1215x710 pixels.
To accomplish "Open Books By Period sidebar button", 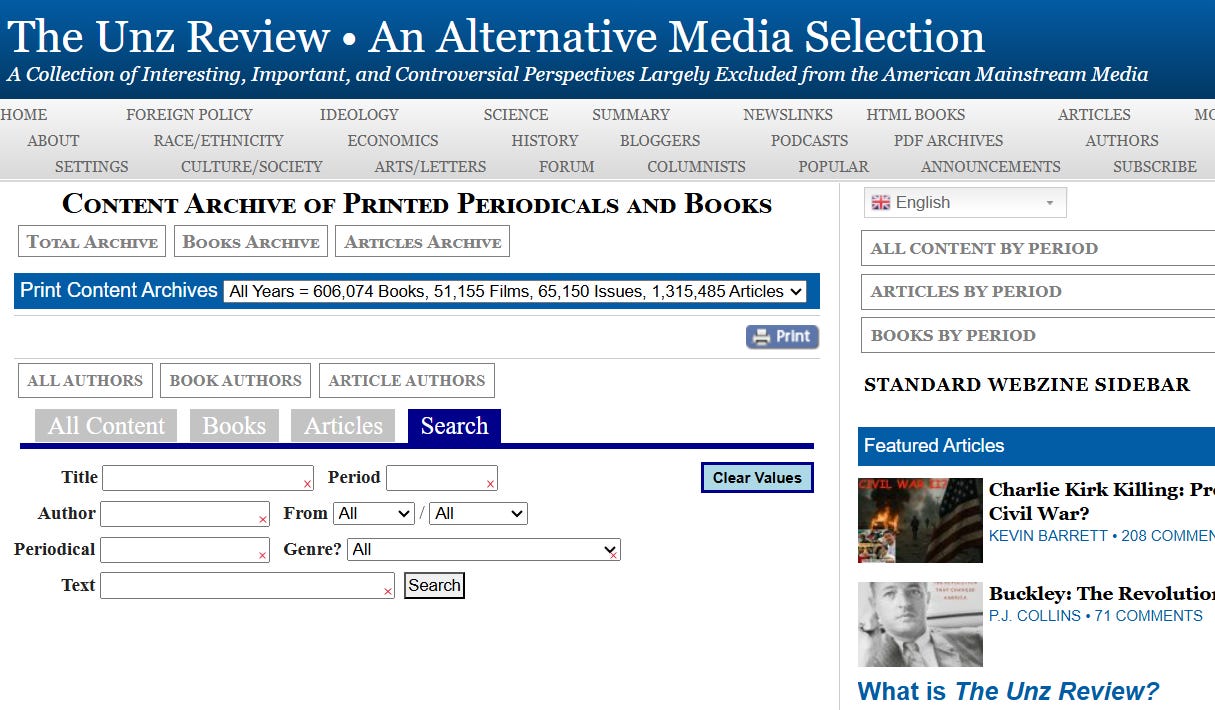I will click(1037, 335).
